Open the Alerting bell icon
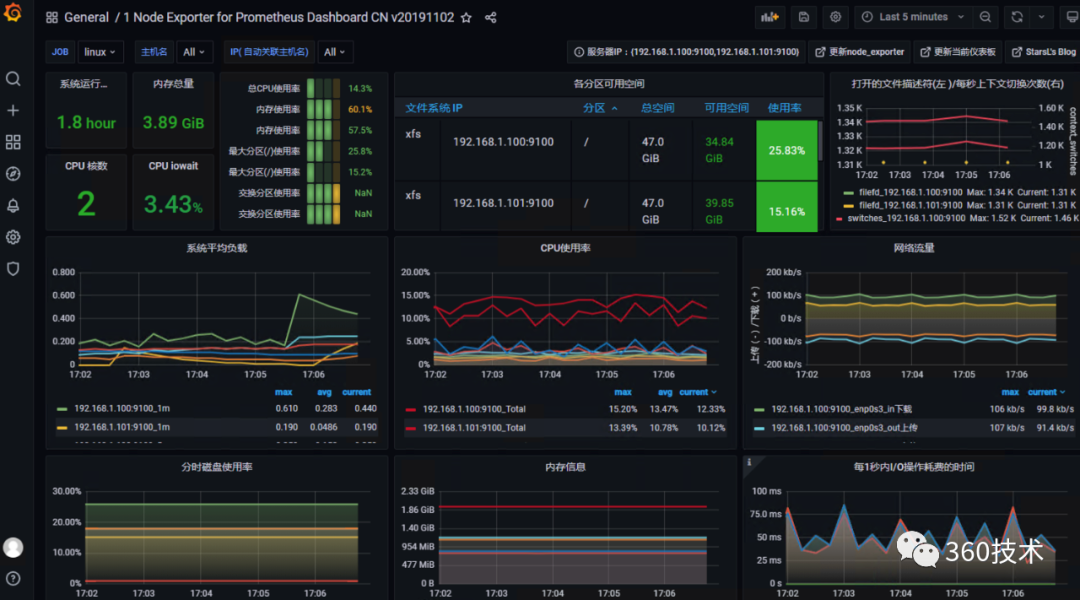 click(x=13, y=205)
